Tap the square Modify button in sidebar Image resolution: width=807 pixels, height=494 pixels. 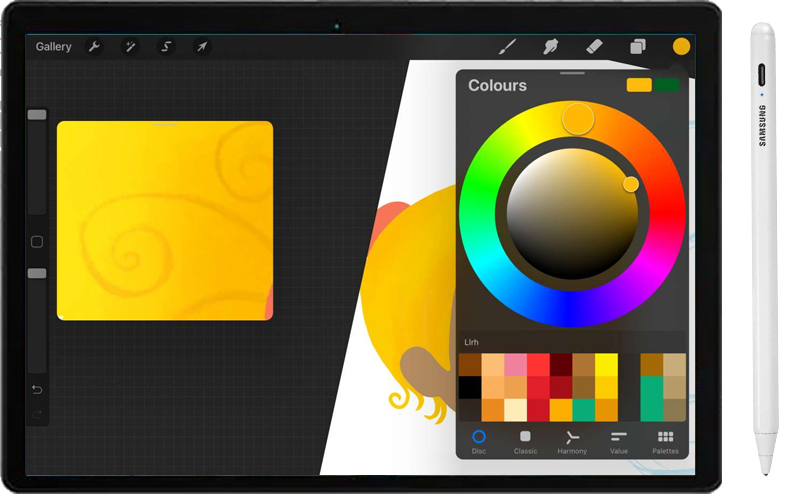point(37,242)
